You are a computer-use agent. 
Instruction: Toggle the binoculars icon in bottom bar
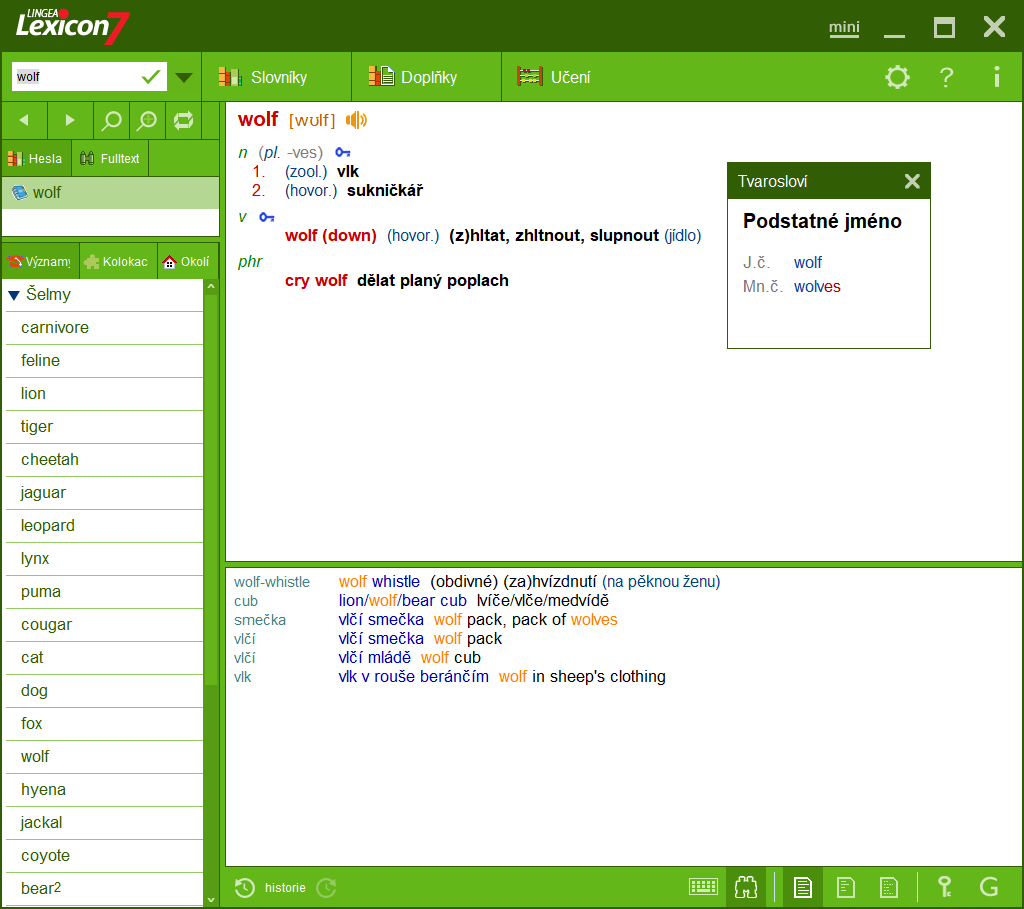pos(746,887)
